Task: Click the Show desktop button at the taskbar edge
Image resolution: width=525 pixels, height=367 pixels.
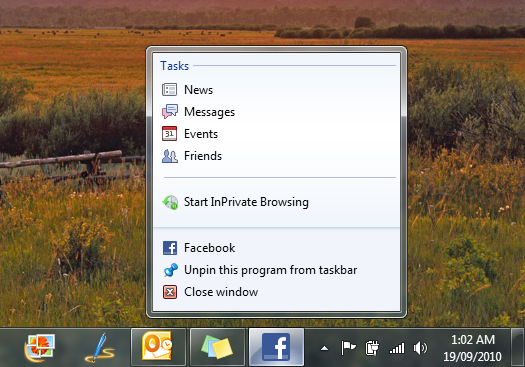Action: (x=518, y=347)
